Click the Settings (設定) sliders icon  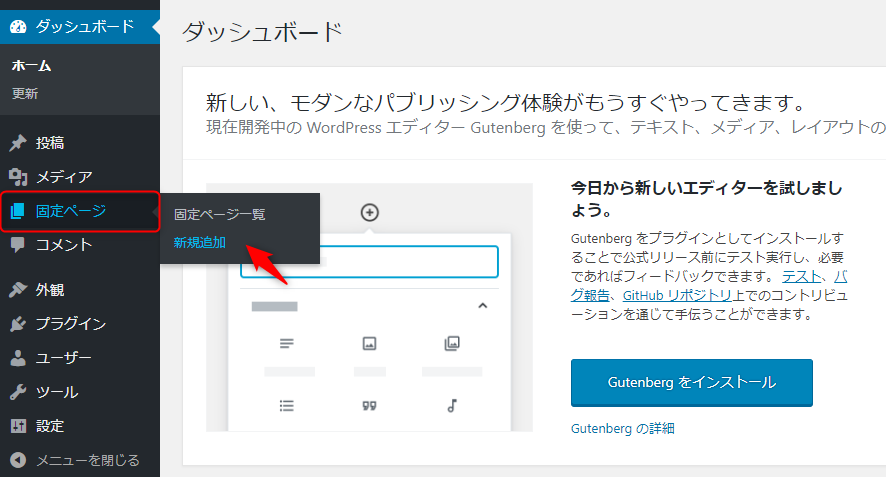[x=18, y=426]
